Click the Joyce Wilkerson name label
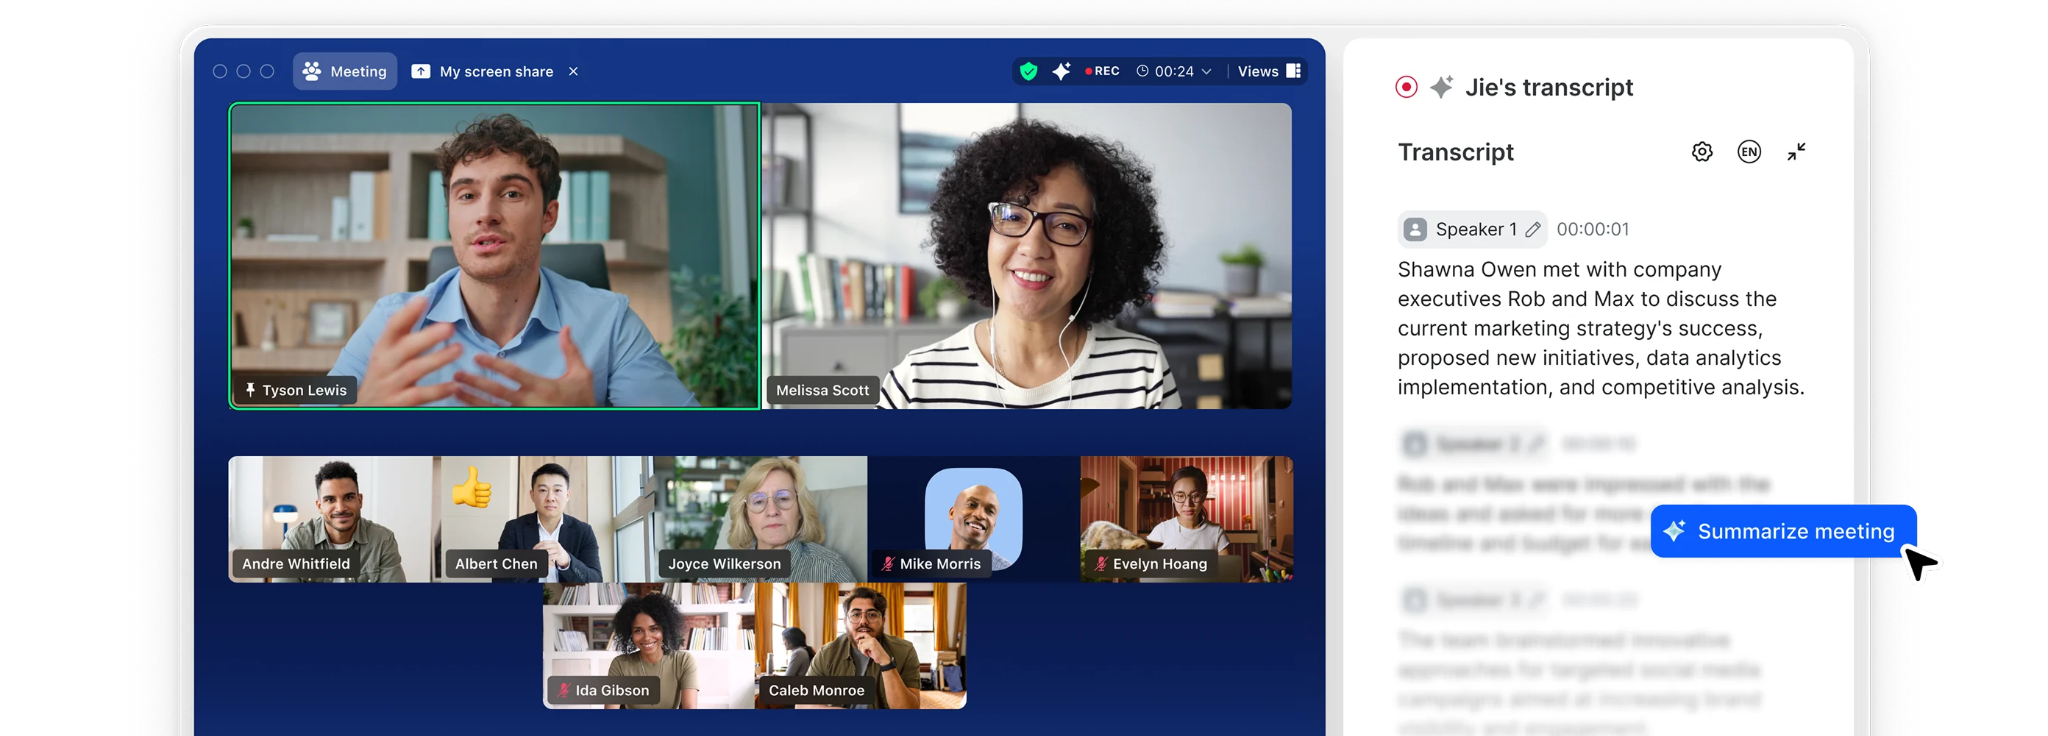 724,564
